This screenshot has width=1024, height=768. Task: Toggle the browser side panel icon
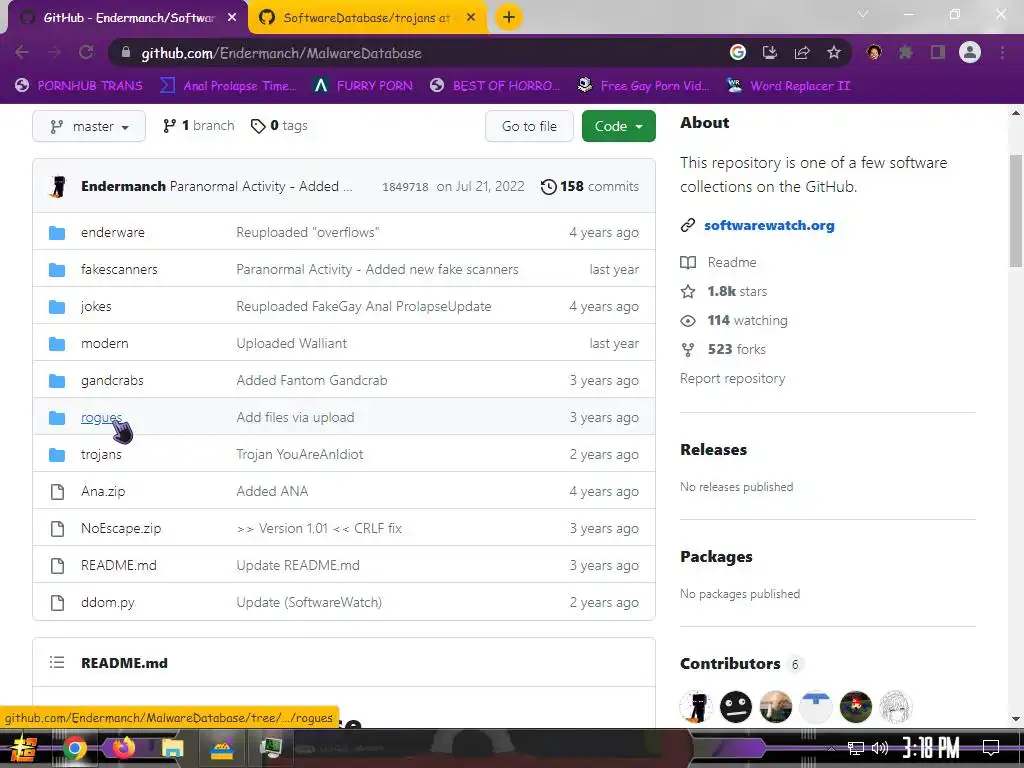click(x=938, y=53)
